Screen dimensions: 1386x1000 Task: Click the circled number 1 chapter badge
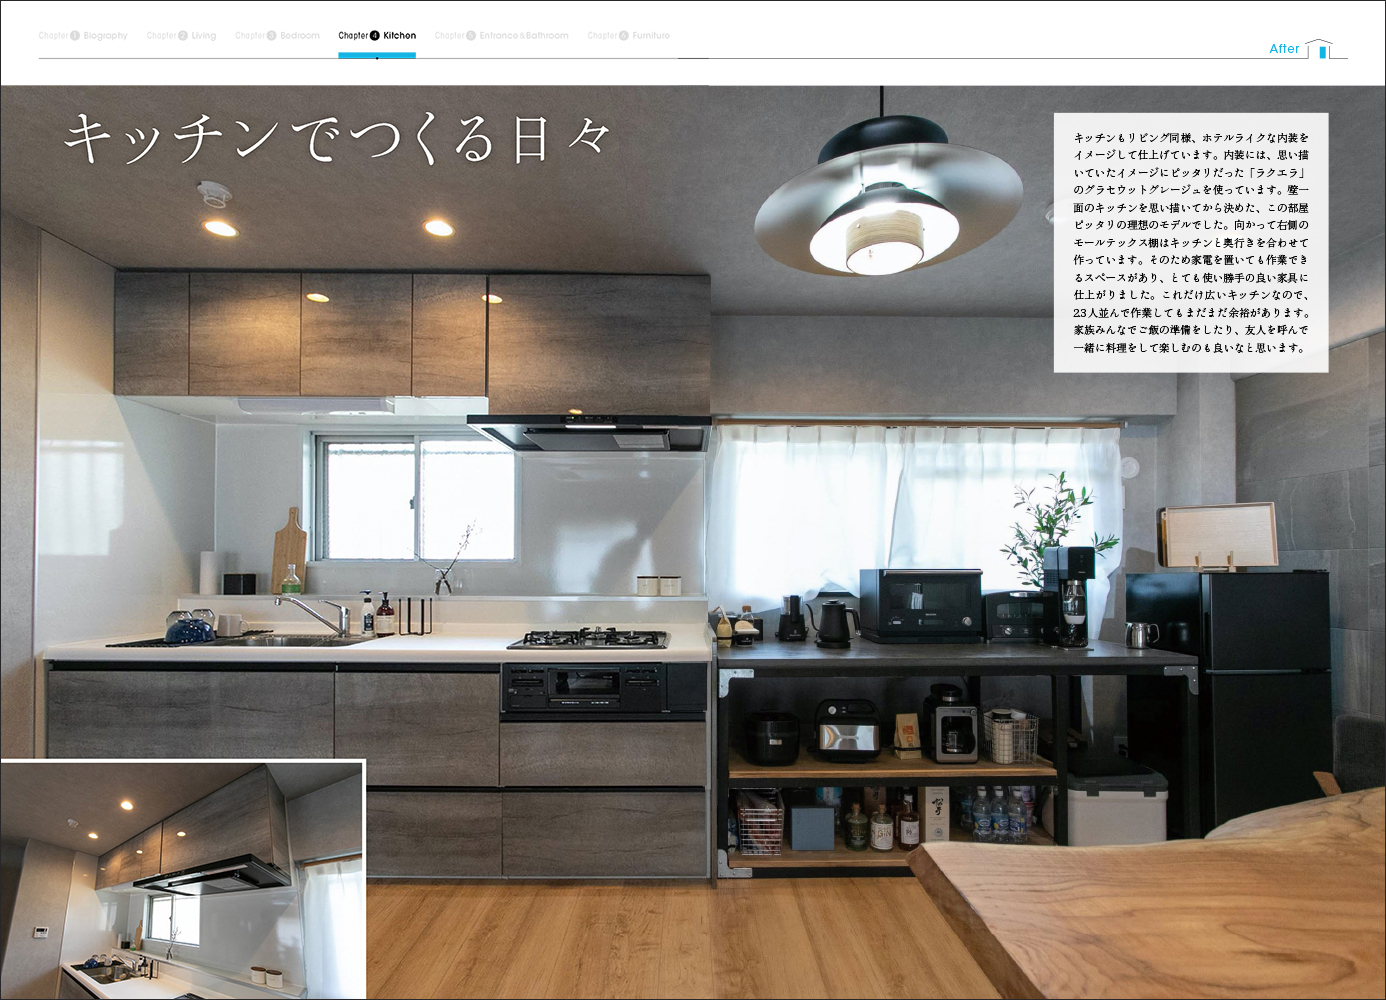(x=75, y=36)
